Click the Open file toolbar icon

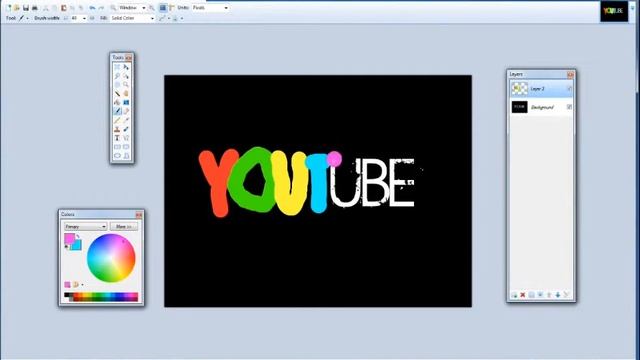17,8
